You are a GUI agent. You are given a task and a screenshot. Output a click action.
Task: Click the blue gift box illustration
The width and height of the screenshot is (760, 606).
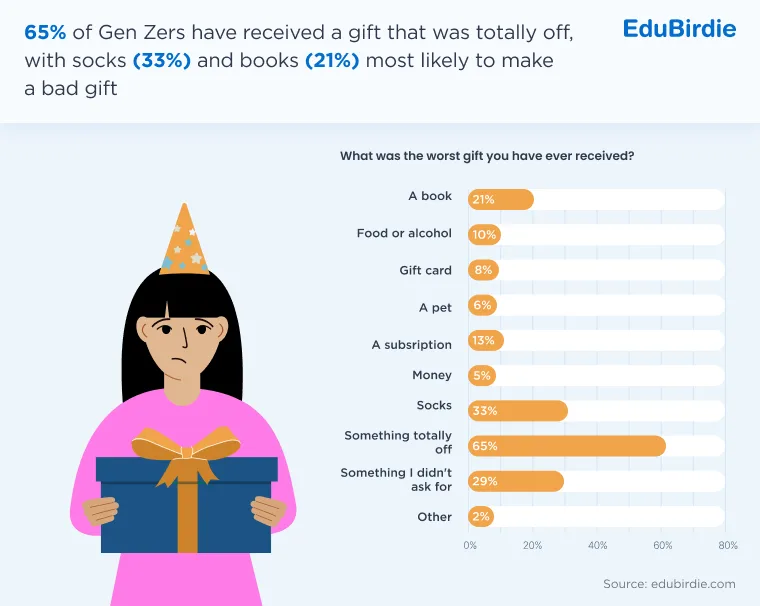point(187,504)
